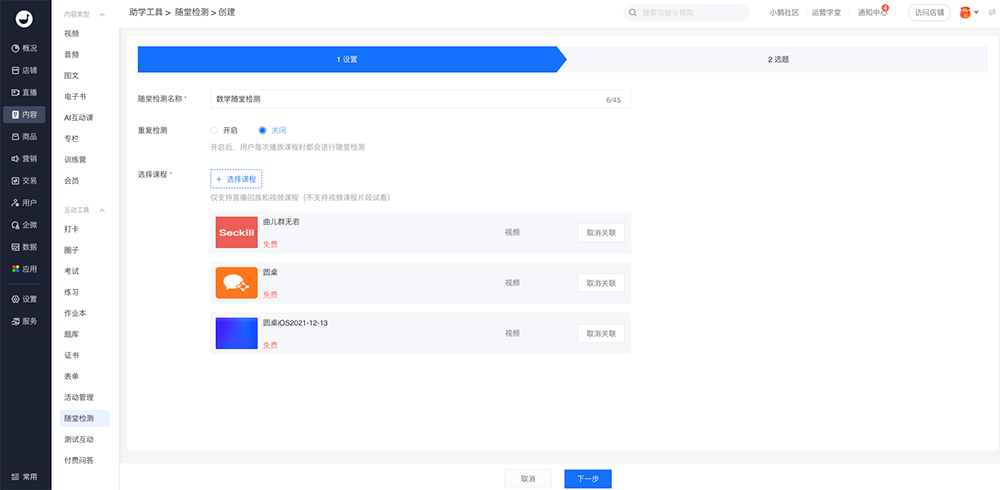
Task: Click the colorful 应用 apps icon
Action: pyautogui.click(x=15, y=268)
